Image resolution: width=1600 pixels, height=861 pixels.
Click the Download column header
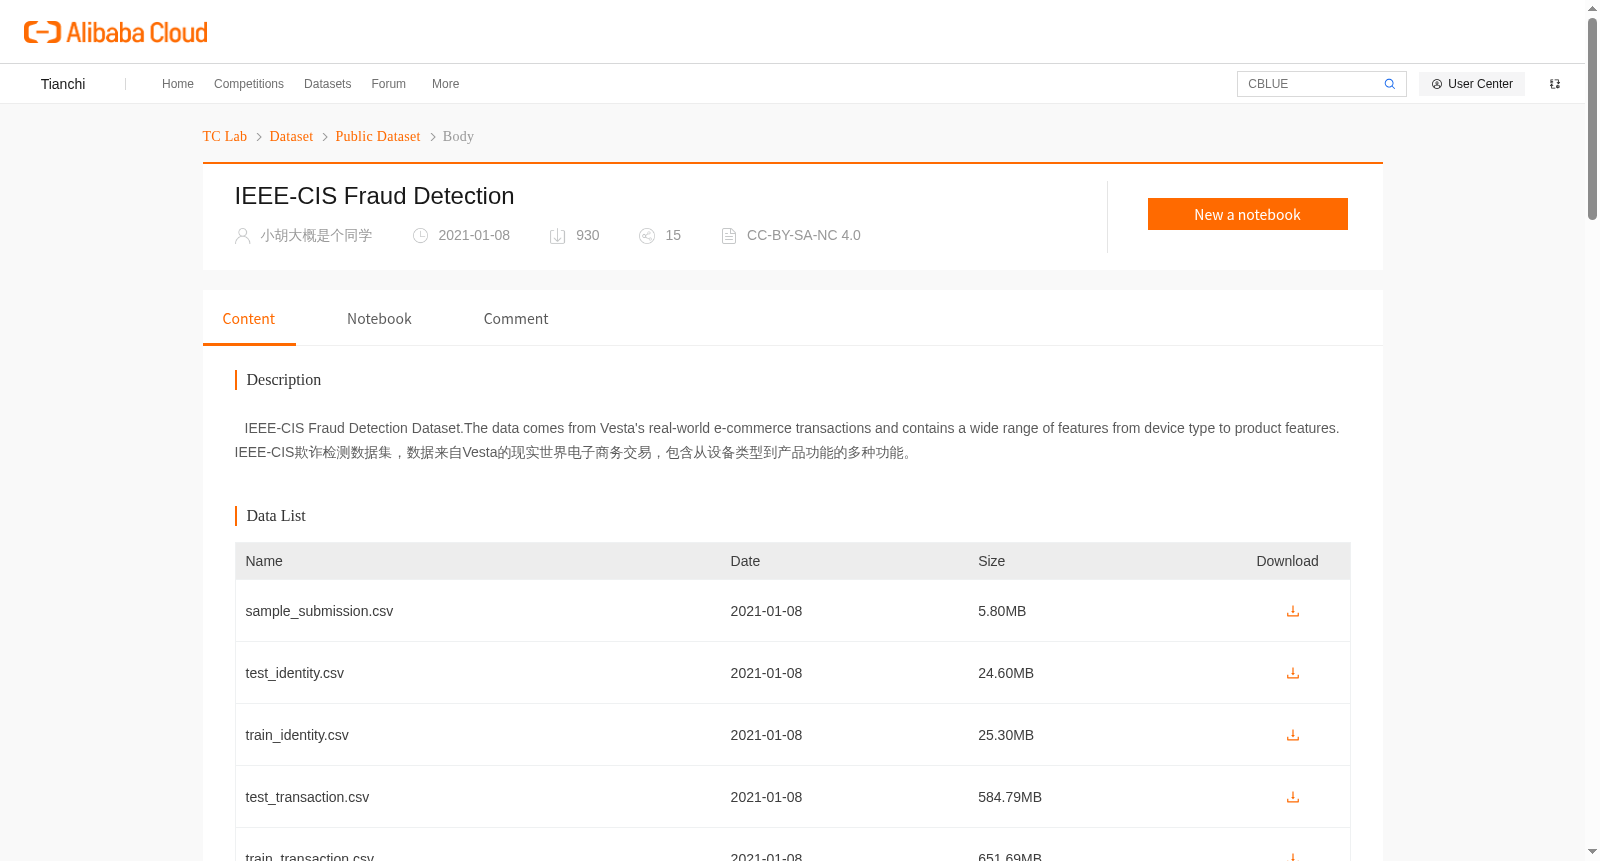click(1287, 561)
